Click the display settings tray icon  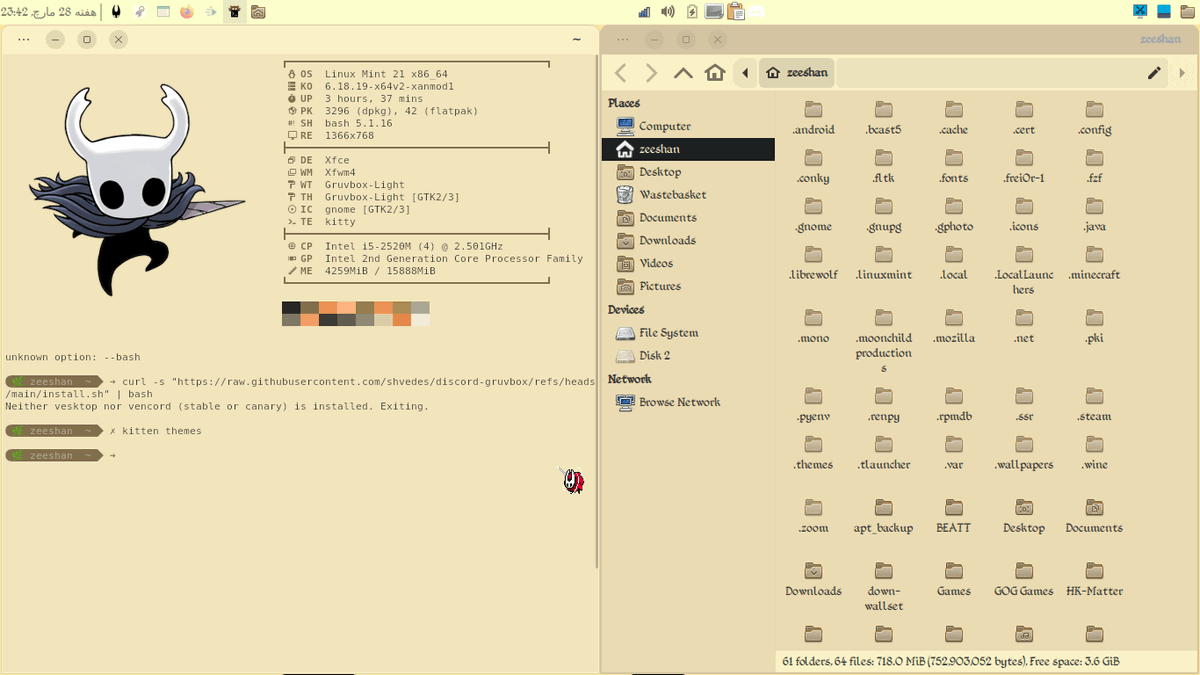(714, 12)
